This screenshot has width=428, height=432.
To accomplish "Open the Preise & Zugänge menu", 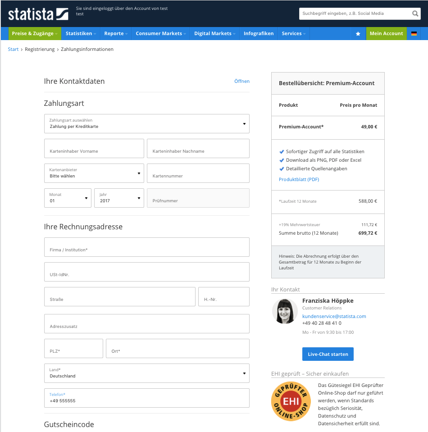I will (35, 34).
